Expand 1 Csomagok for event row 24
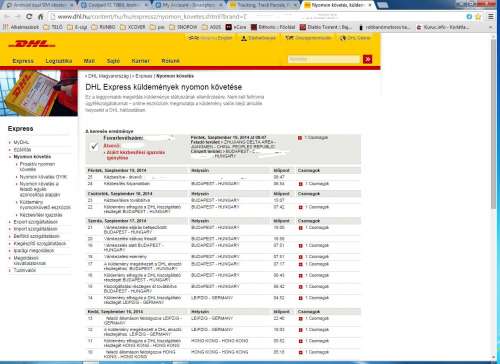Viewport: 500px width, 364px height. click(x=314, y=184)
